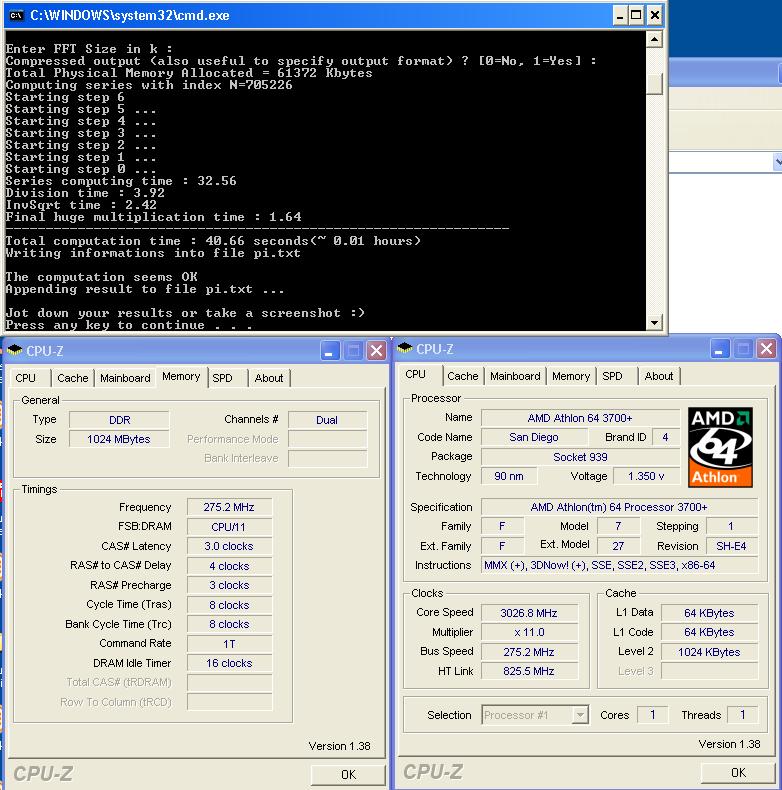Click the cmd.exe title bar icon
Viewport: 782px width, 790px height.
tap(16, 16)
